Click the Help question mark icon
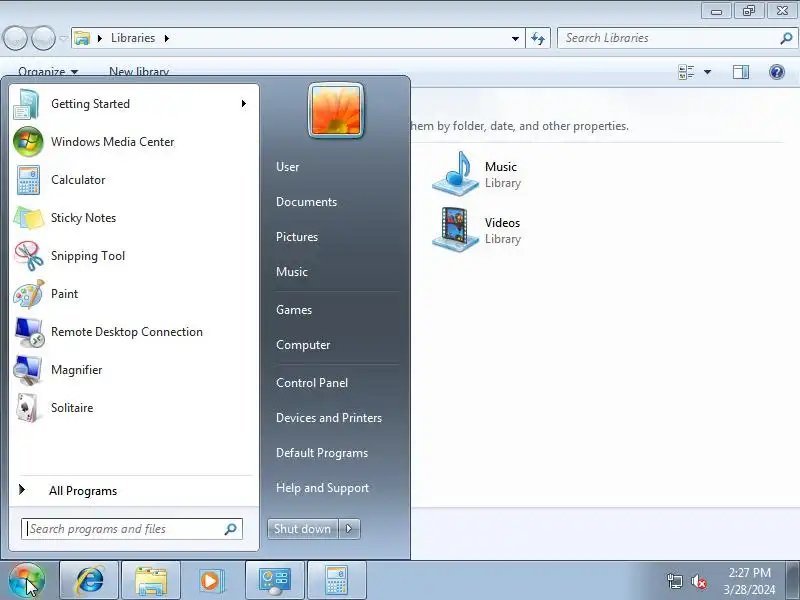 point(777,72)
